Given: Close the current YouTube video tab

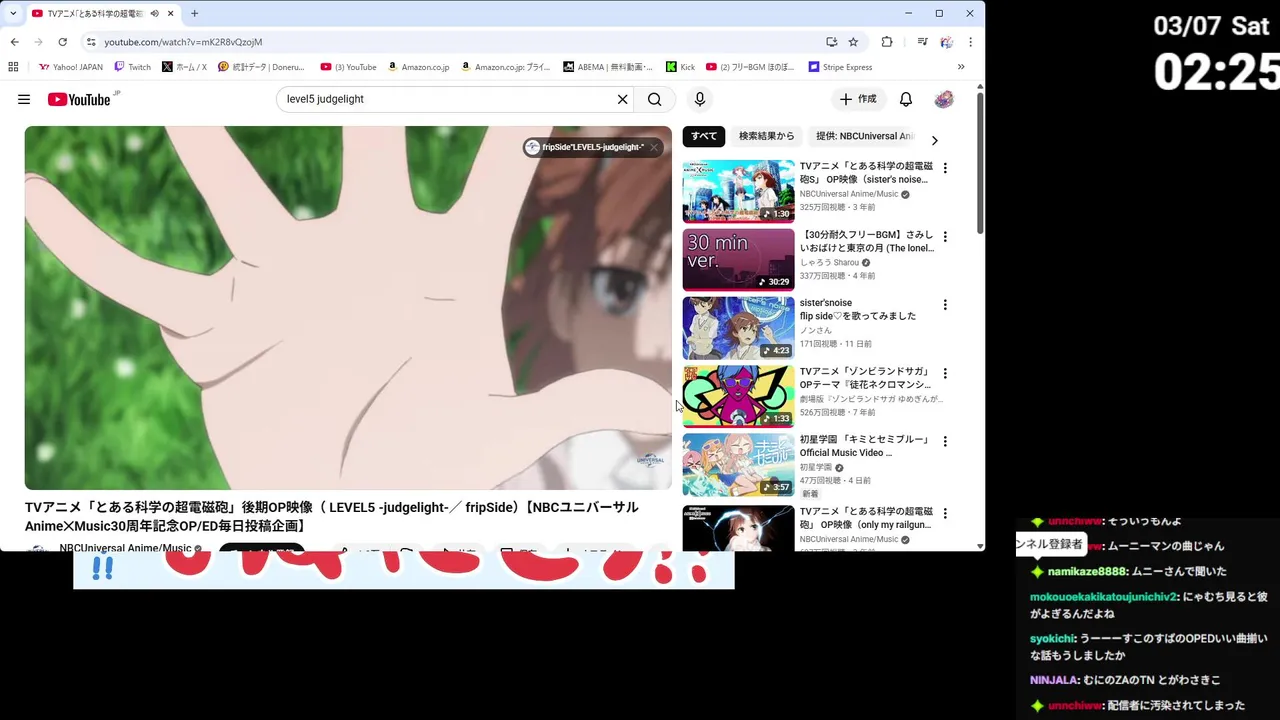Looking at the screenshot, I should (x=171, y=13).
